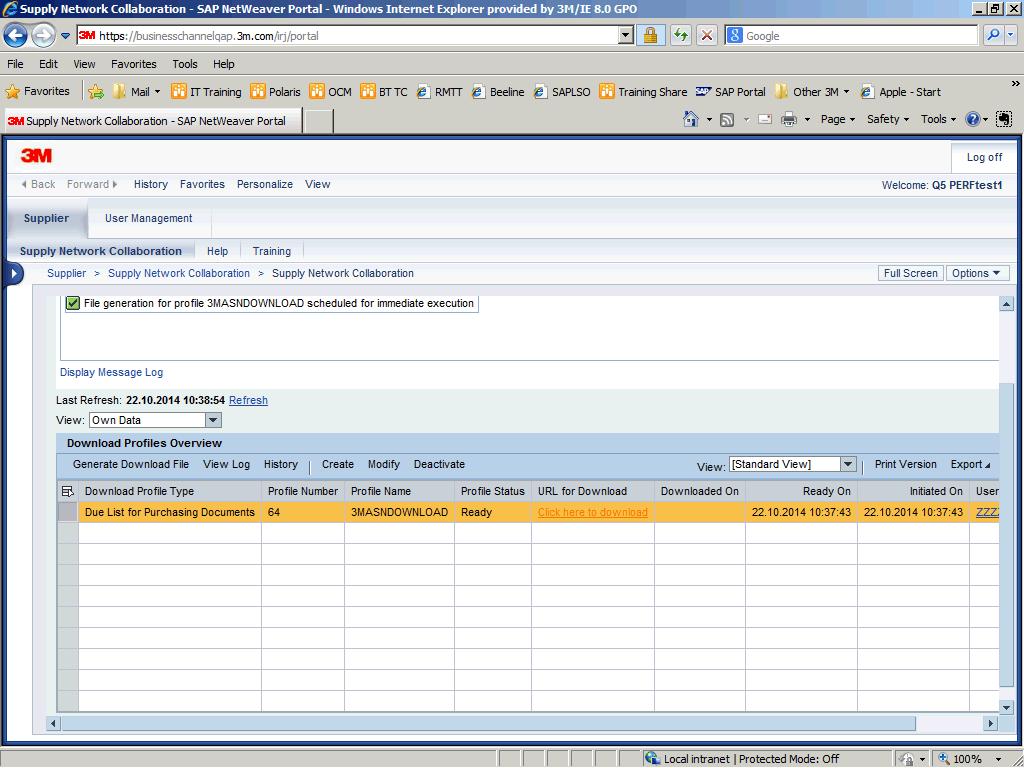Click the Home icon in command bar
Viewport: 1024px width, 768px height.
(690, 119)
